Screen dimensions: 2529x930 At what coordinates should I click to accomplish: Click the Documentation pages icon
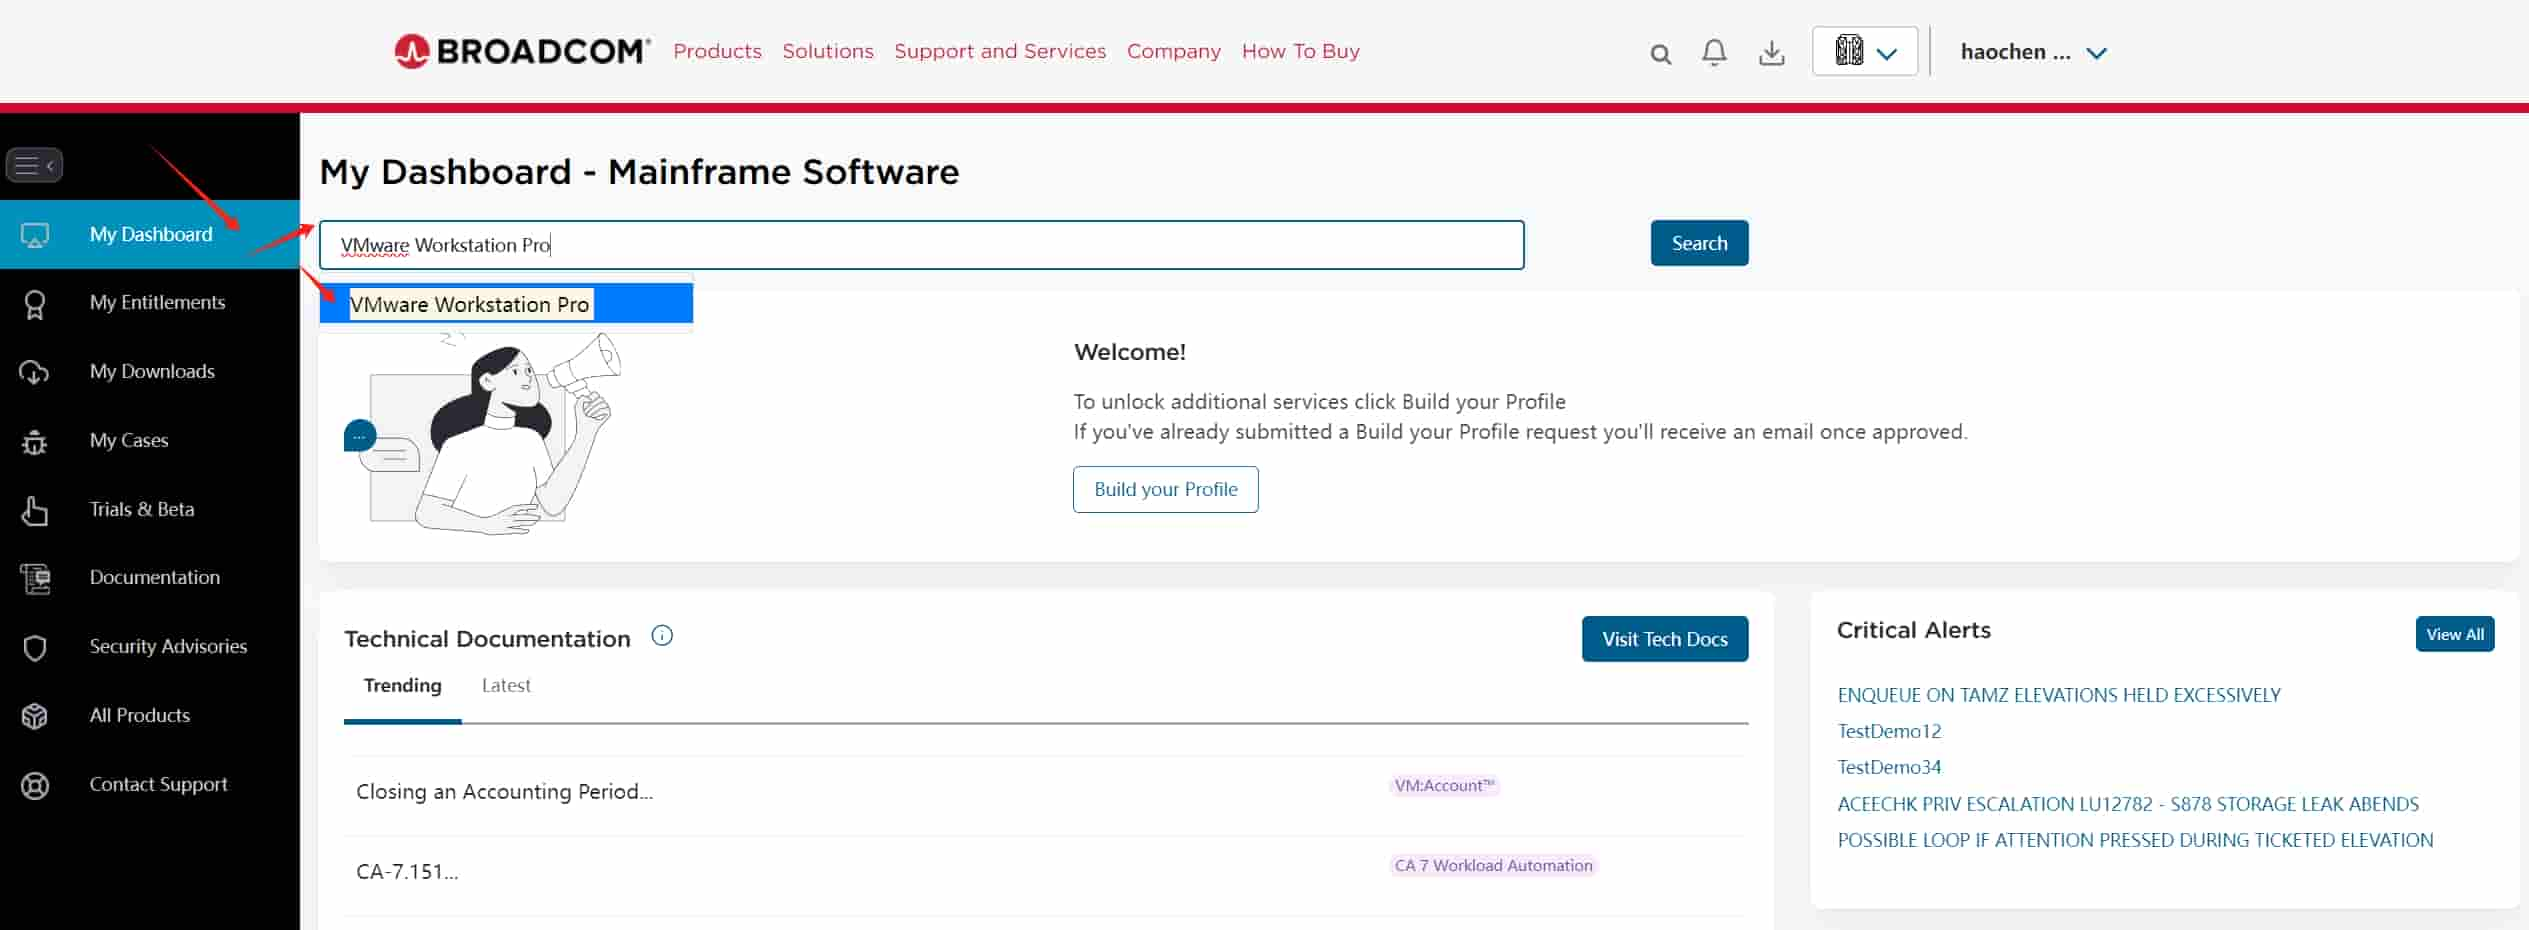[x=35, y=578]
